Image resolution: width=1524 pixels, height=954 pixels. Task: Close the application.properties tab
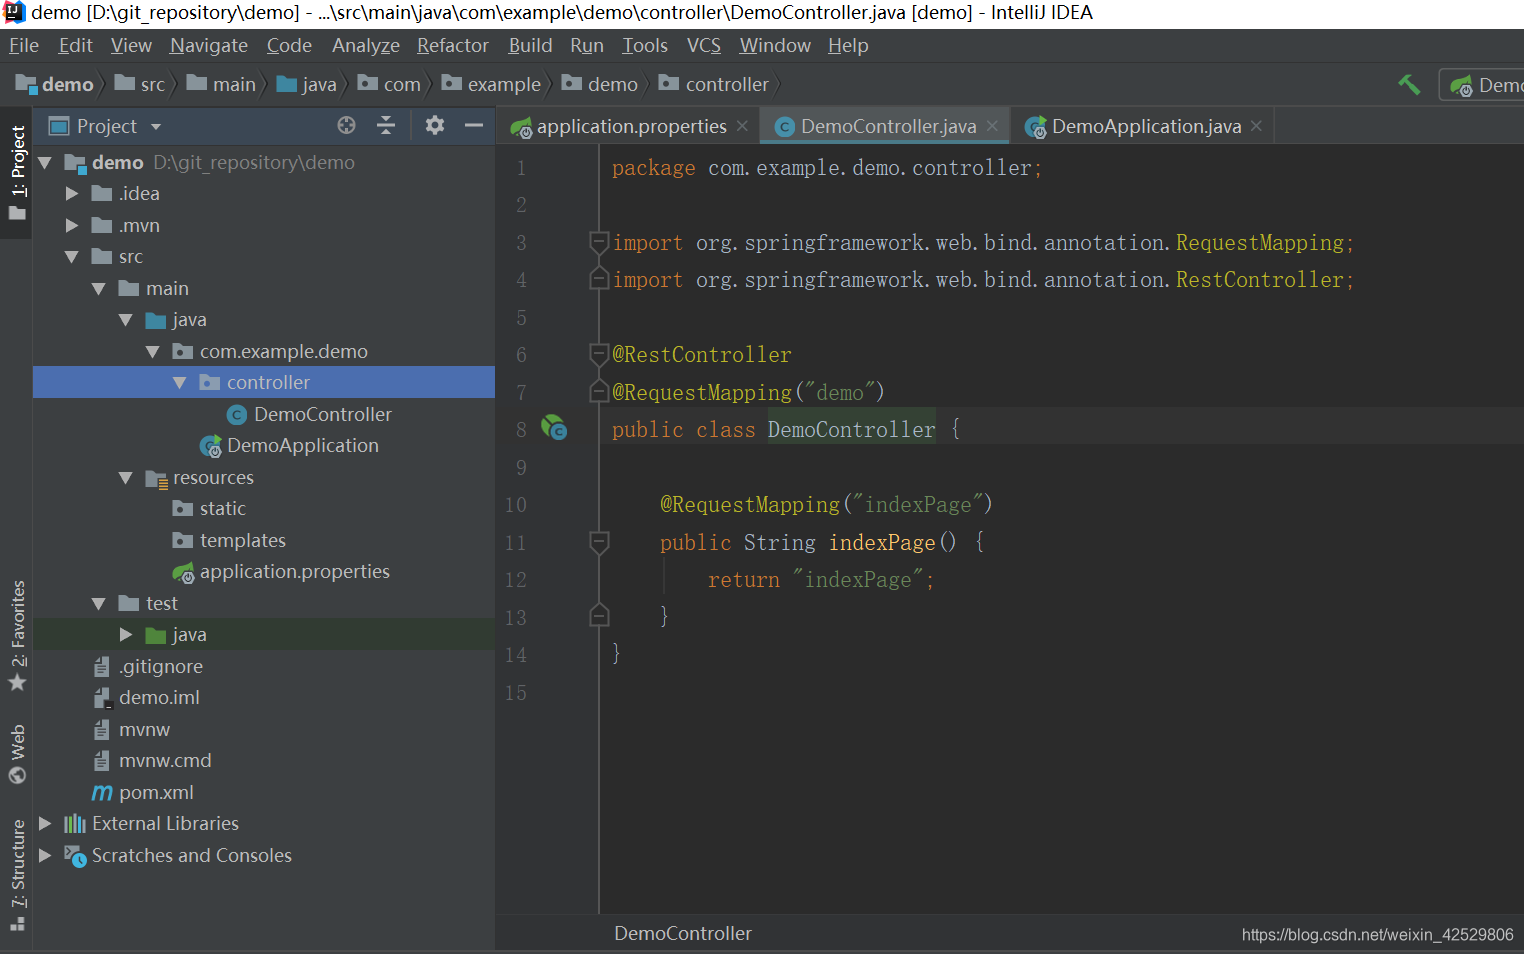click(x=742, y=126)
